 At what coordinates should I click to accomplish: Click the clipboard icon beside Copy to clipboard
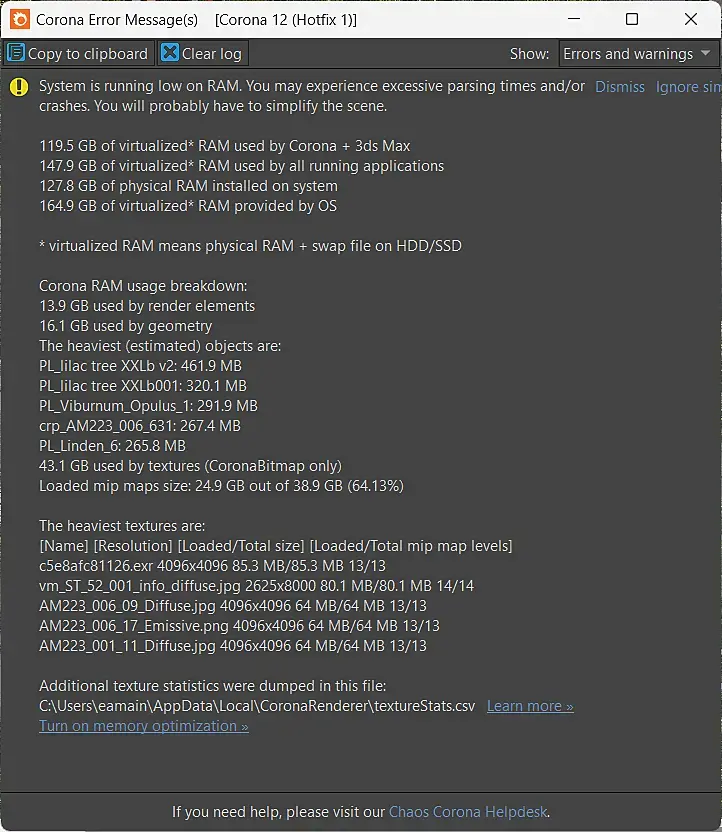(16, 54)
